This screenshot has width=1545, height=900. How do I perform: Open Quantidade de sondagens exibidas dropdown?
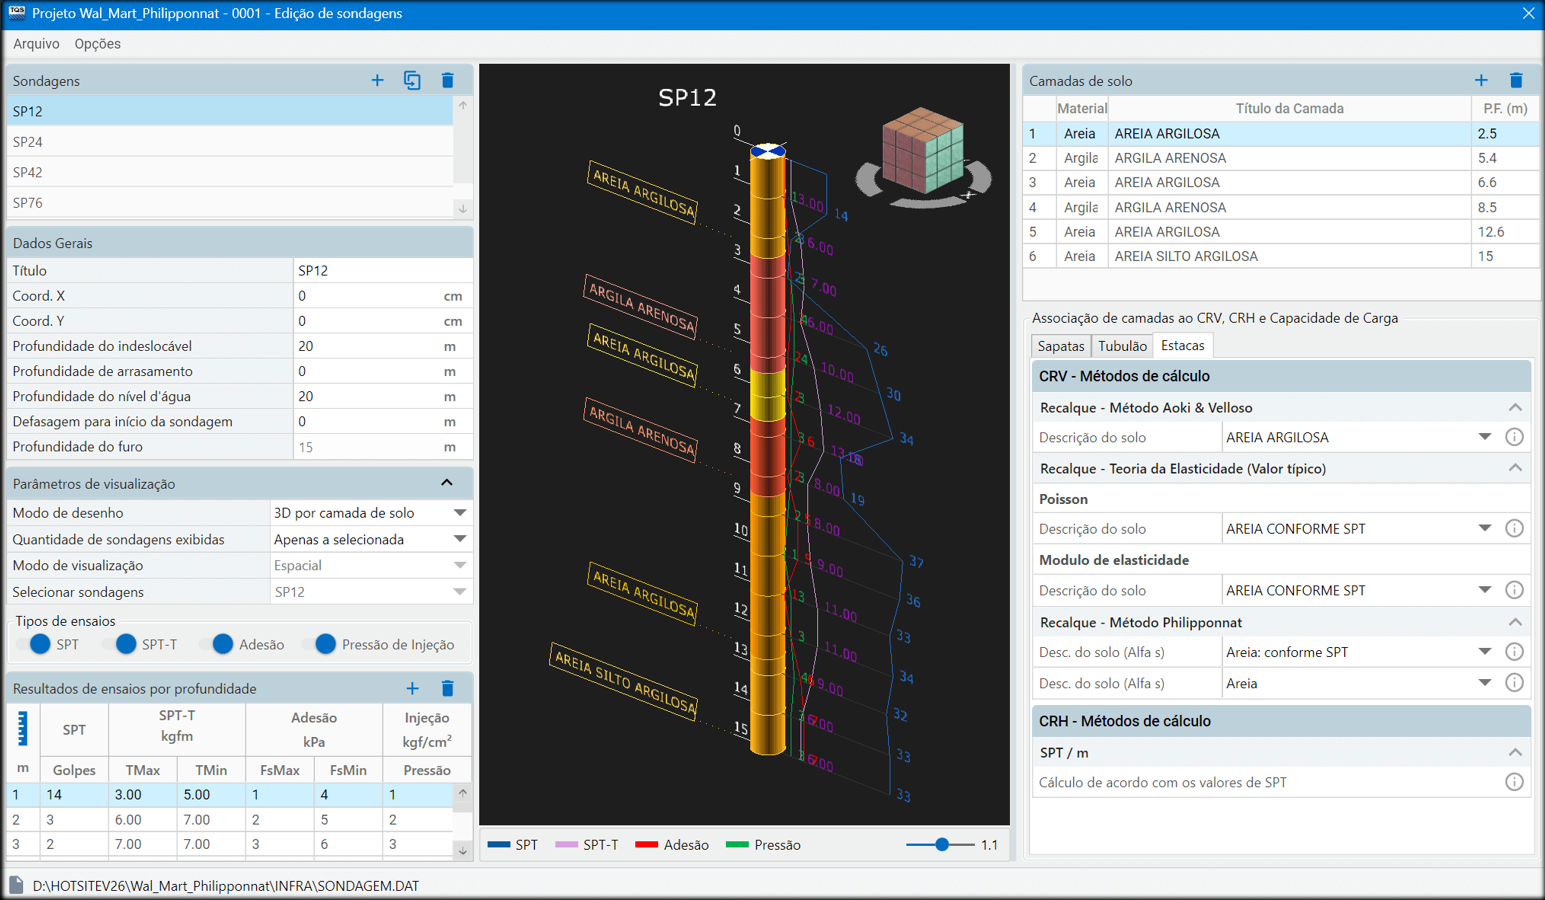click(x=460, y=539)
